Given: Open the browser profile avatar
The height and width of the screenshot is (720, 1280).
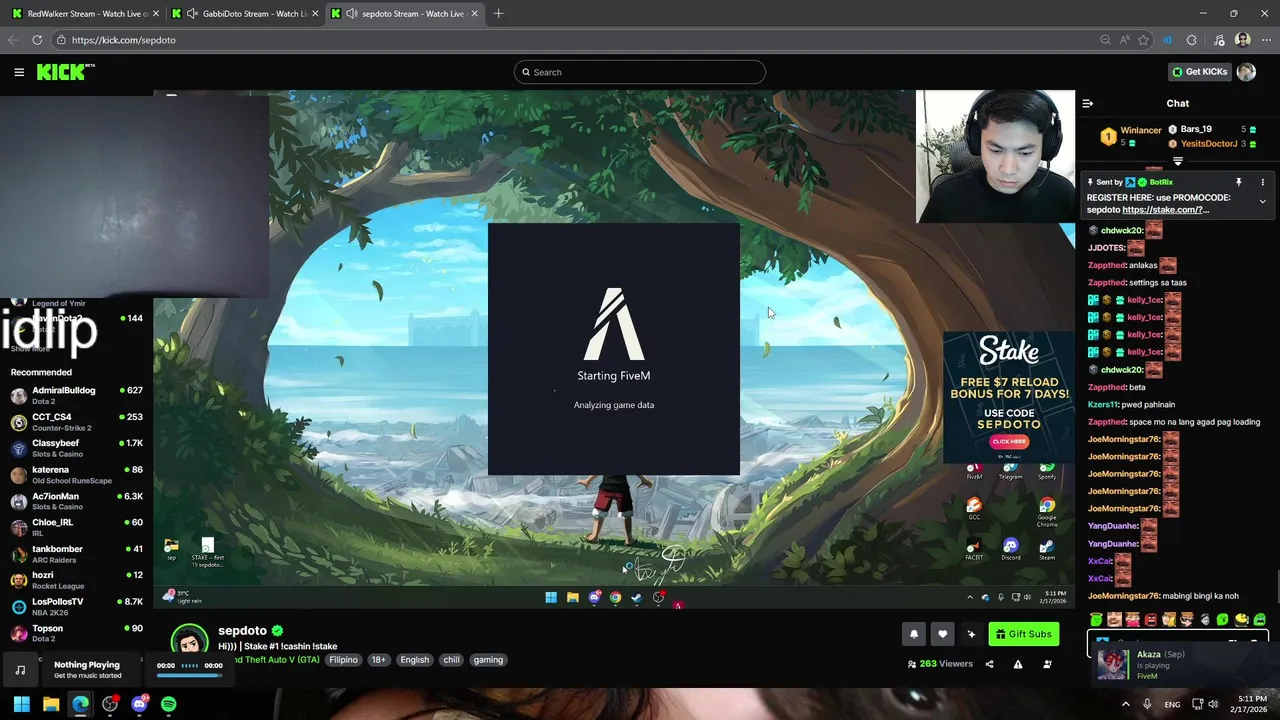Looking at the screenshot, I should coord(1242,40).
